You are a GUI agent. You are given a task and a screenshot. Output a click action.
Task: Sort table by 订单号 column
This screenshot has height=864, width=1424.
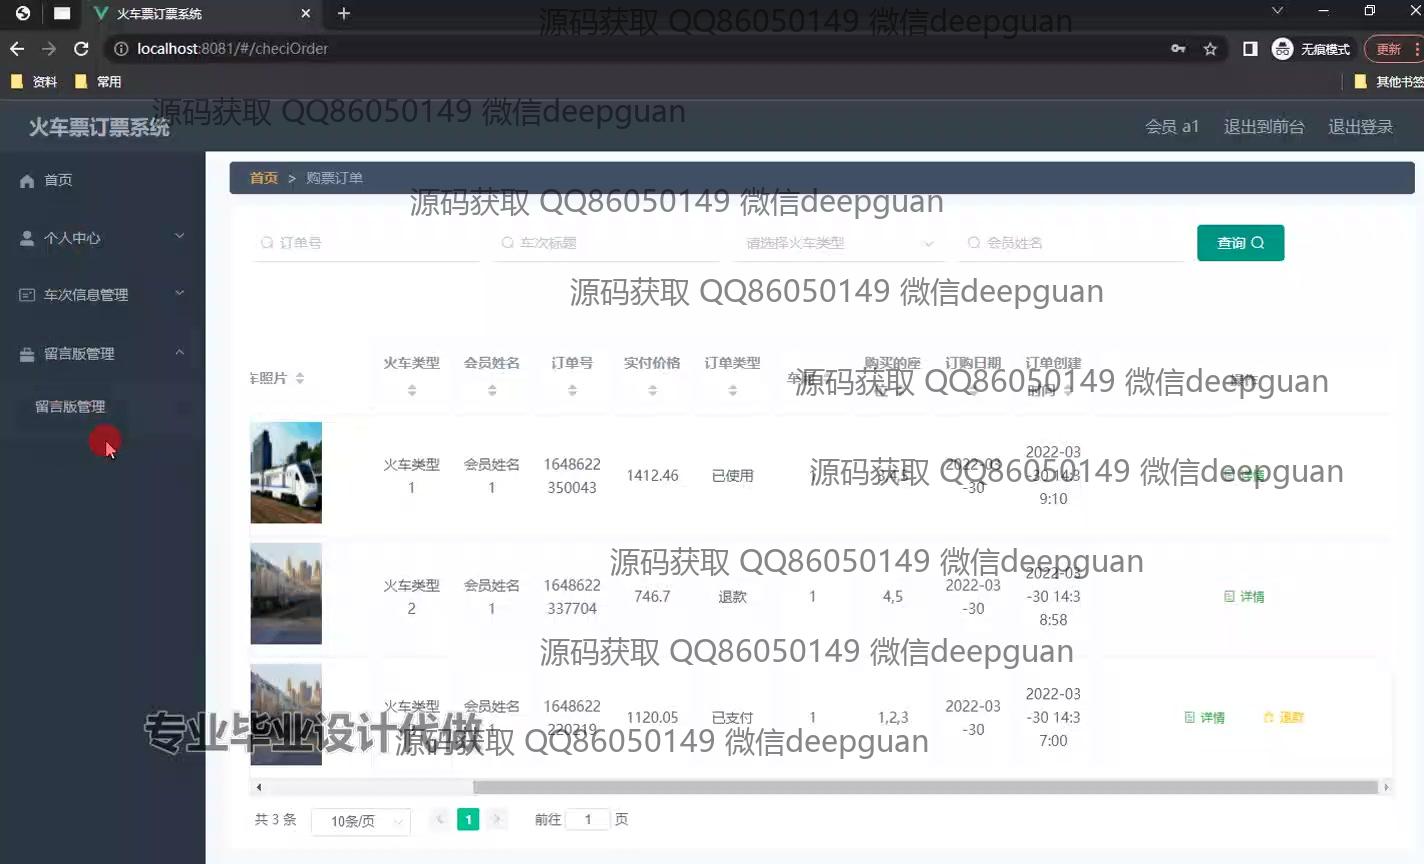tap(572, 390)
